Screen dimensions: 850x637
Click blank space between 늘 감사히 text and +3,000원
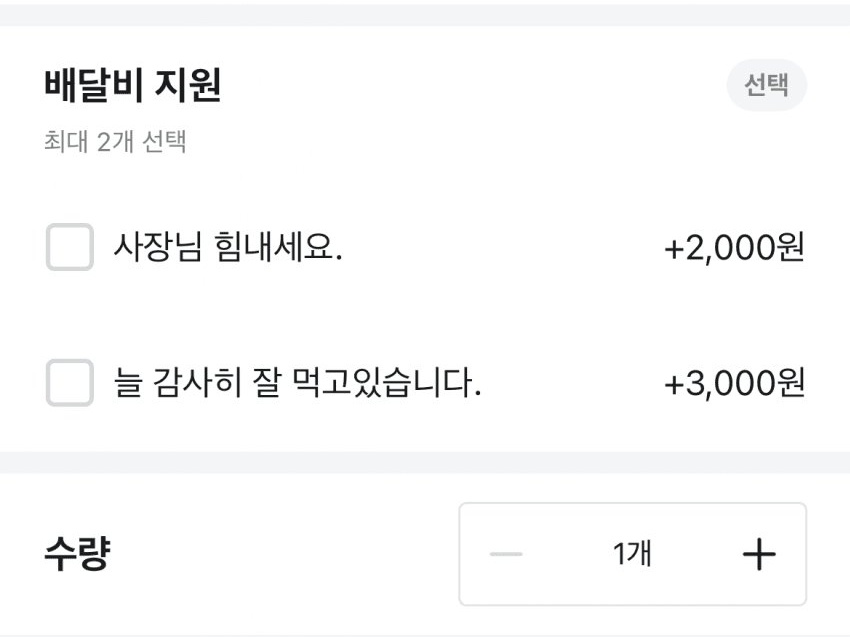point(570,384)
